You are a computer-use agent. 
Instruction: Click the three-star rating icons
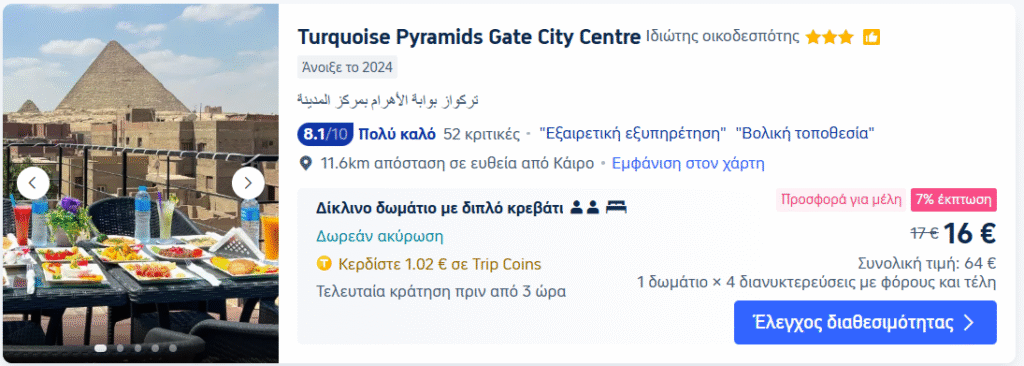(829, 37)
